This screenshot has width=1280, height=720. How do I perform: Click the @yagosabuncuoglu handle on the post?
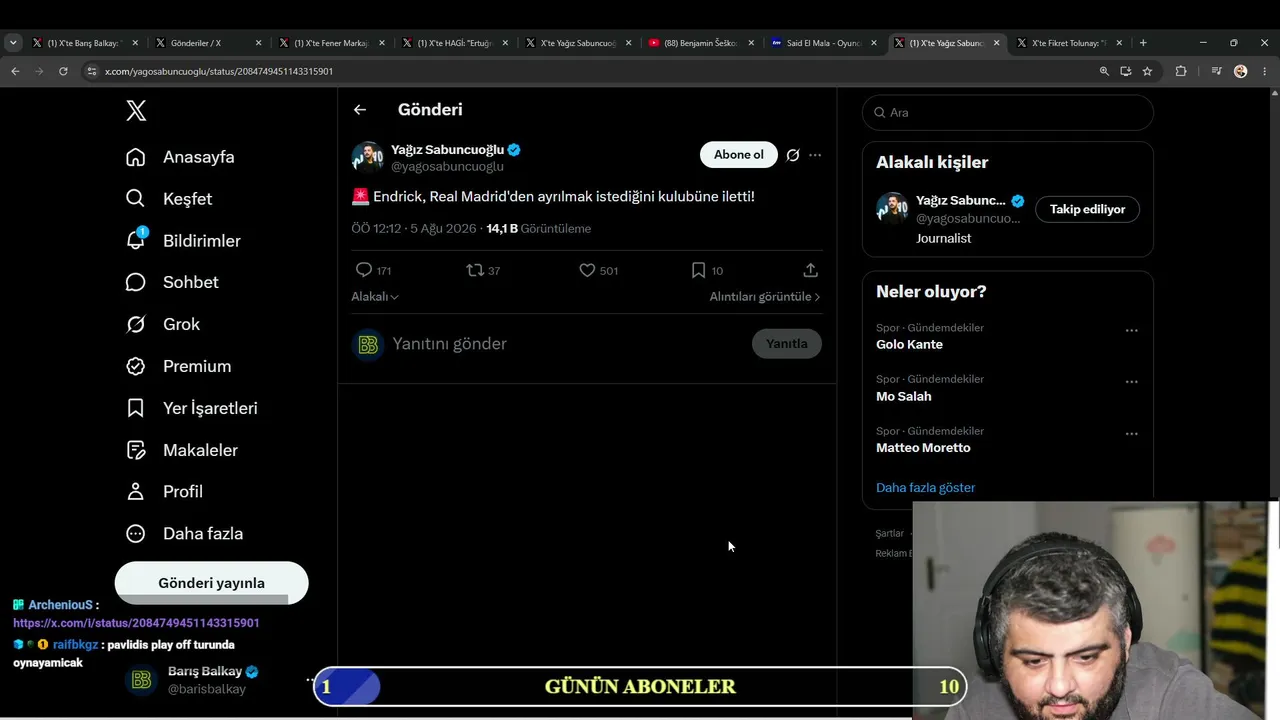[447, 167]
